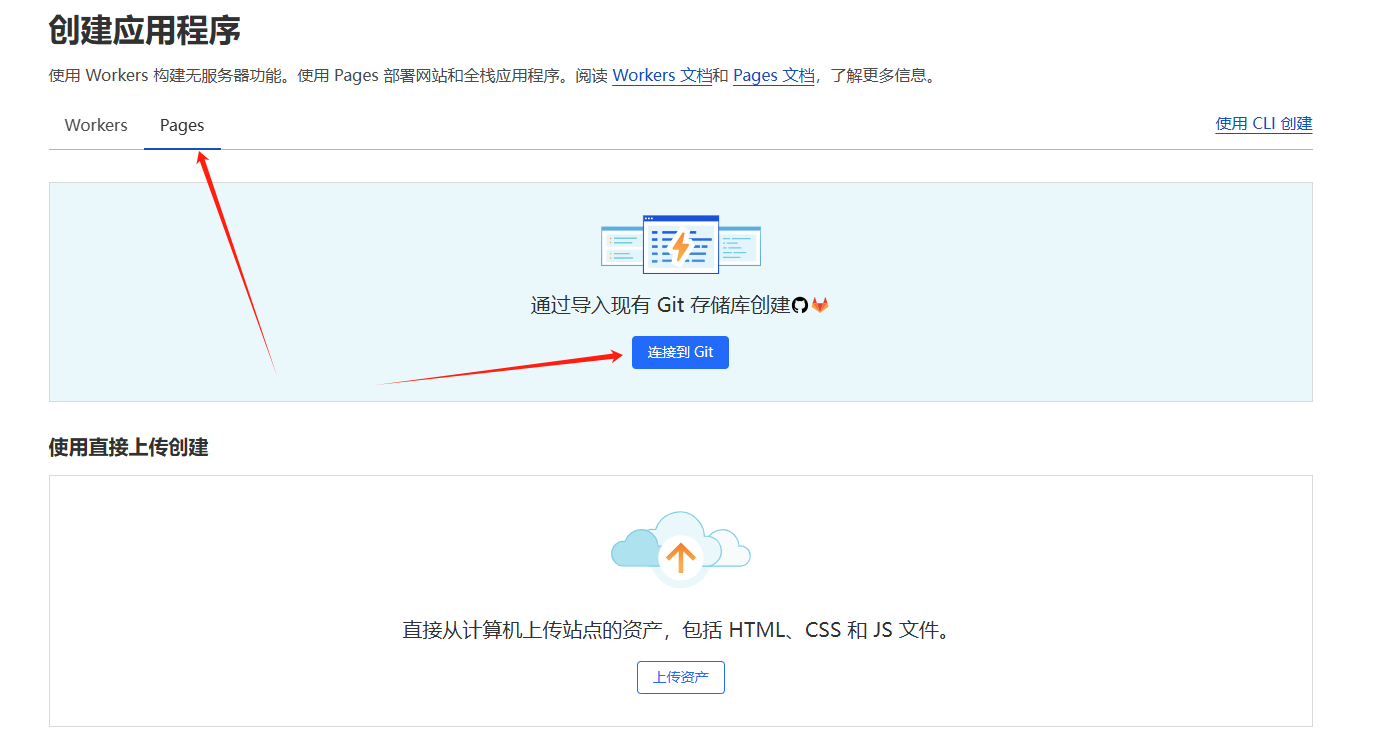1393x750 pixels.
Task: Switch to the Workers tab
Action: coord(96,126)
